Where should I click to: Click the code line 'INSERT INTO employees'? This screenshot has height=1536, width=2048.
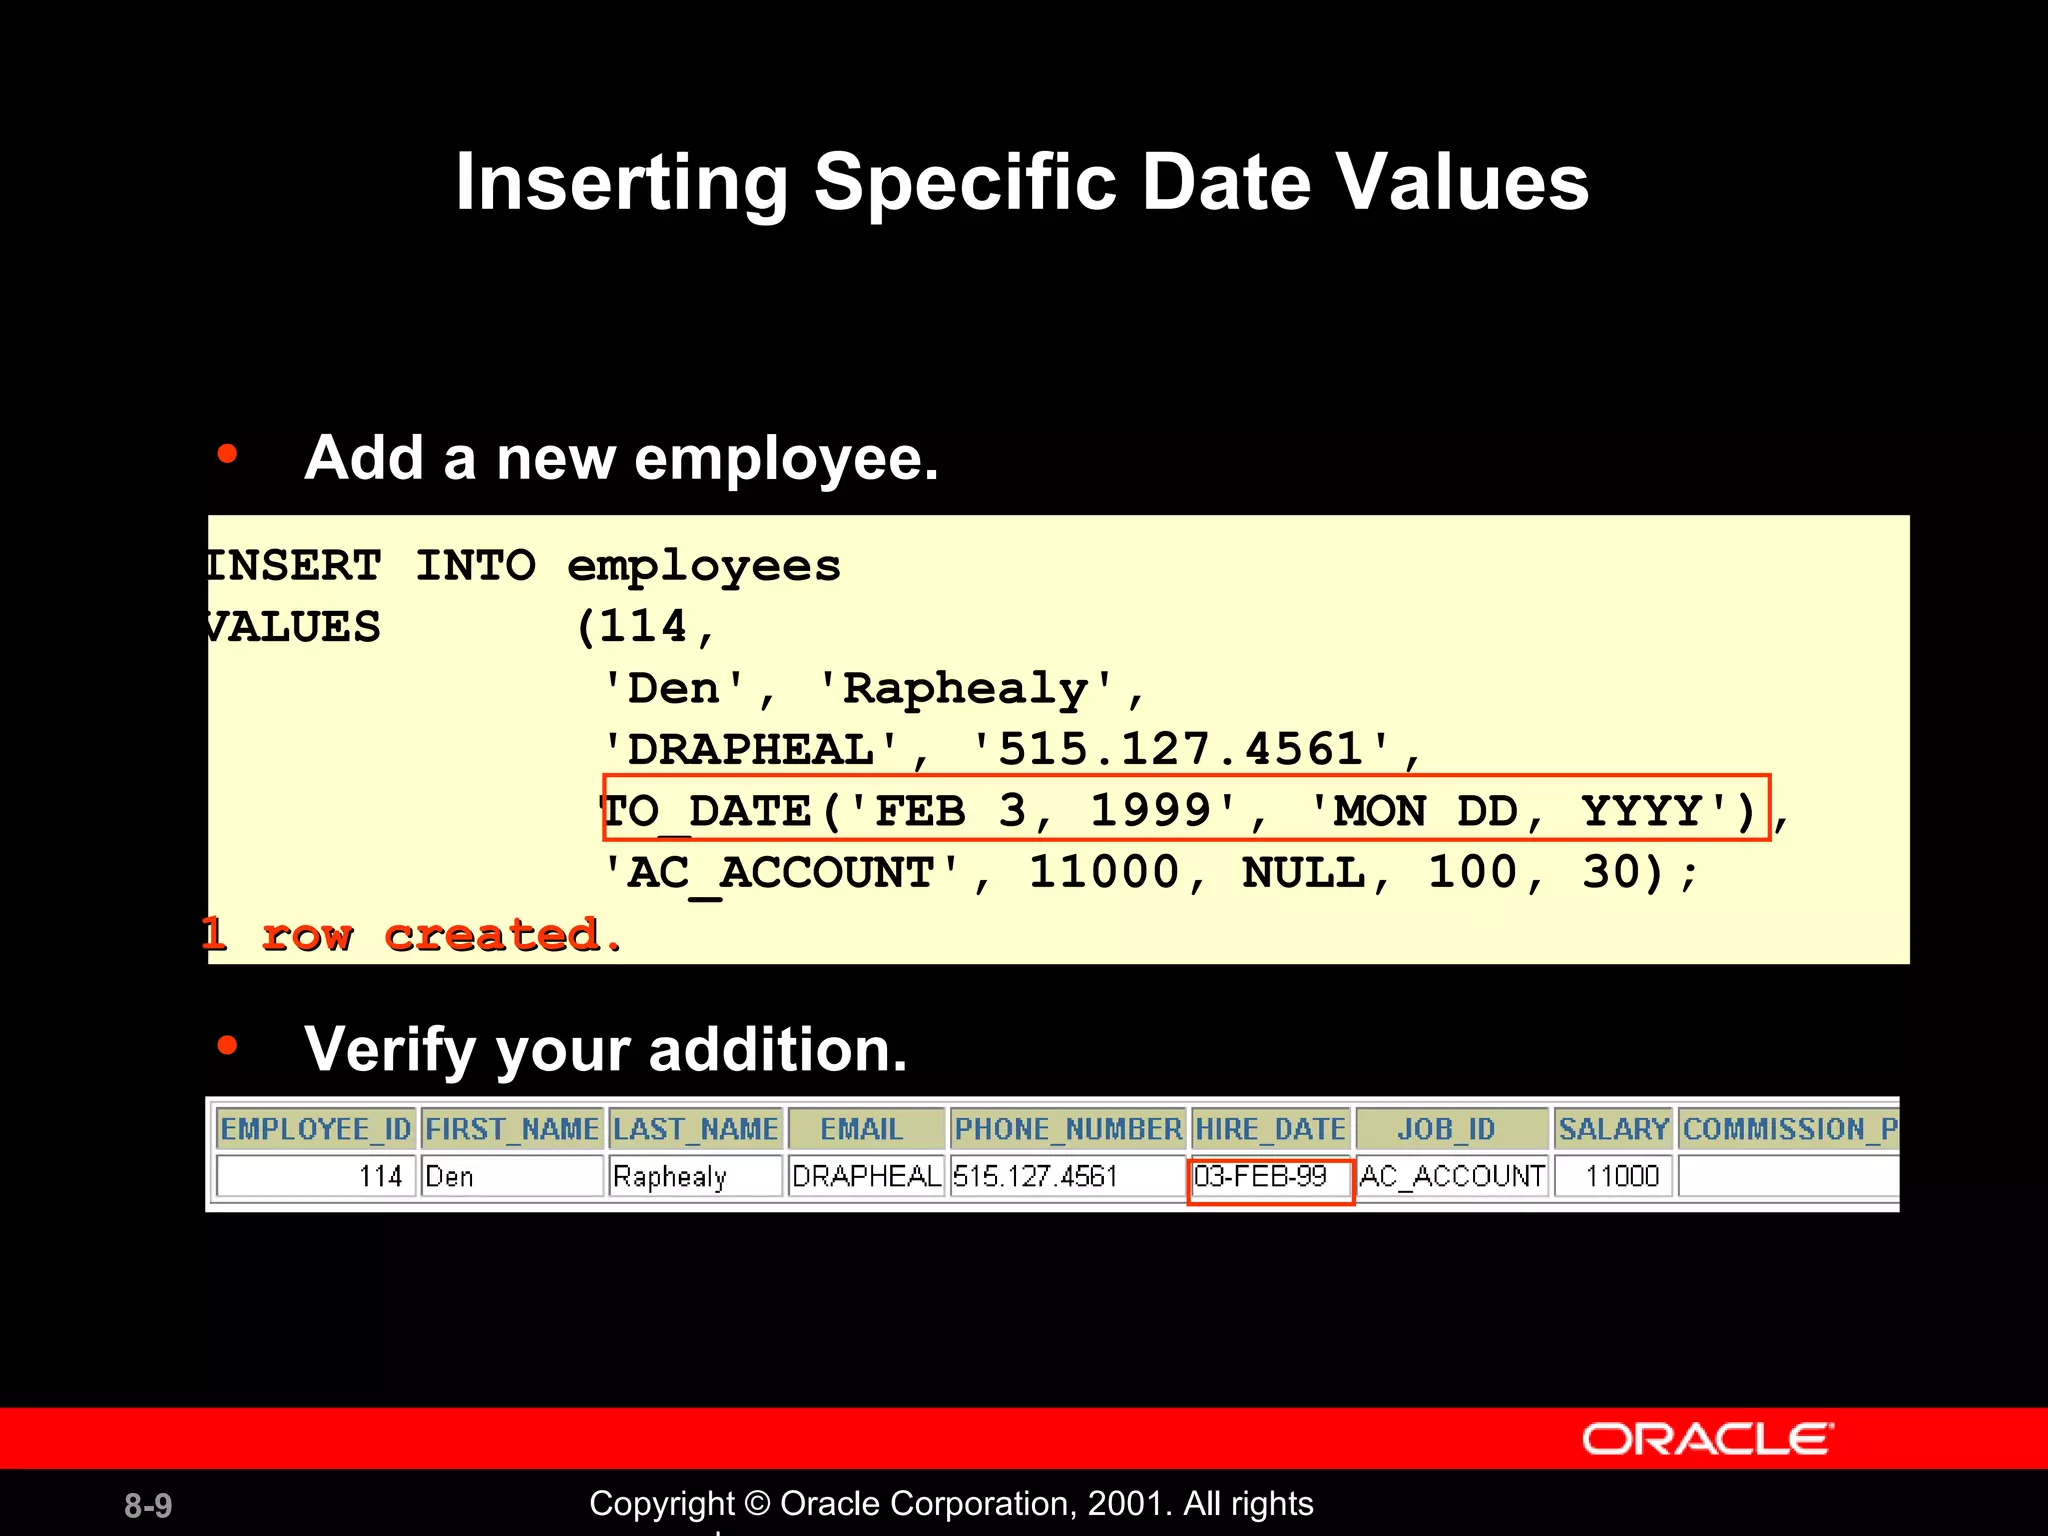[x=522, y=567]
